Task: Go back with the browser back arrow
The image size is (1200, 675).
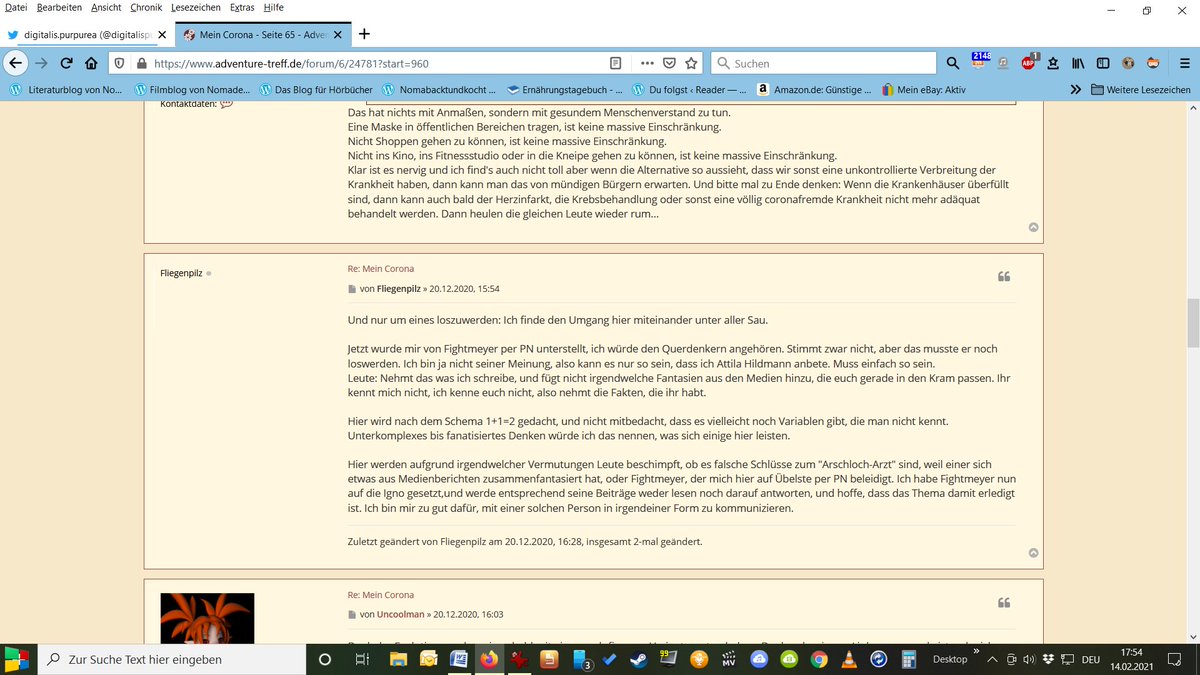Action: (x=15, y=62)
